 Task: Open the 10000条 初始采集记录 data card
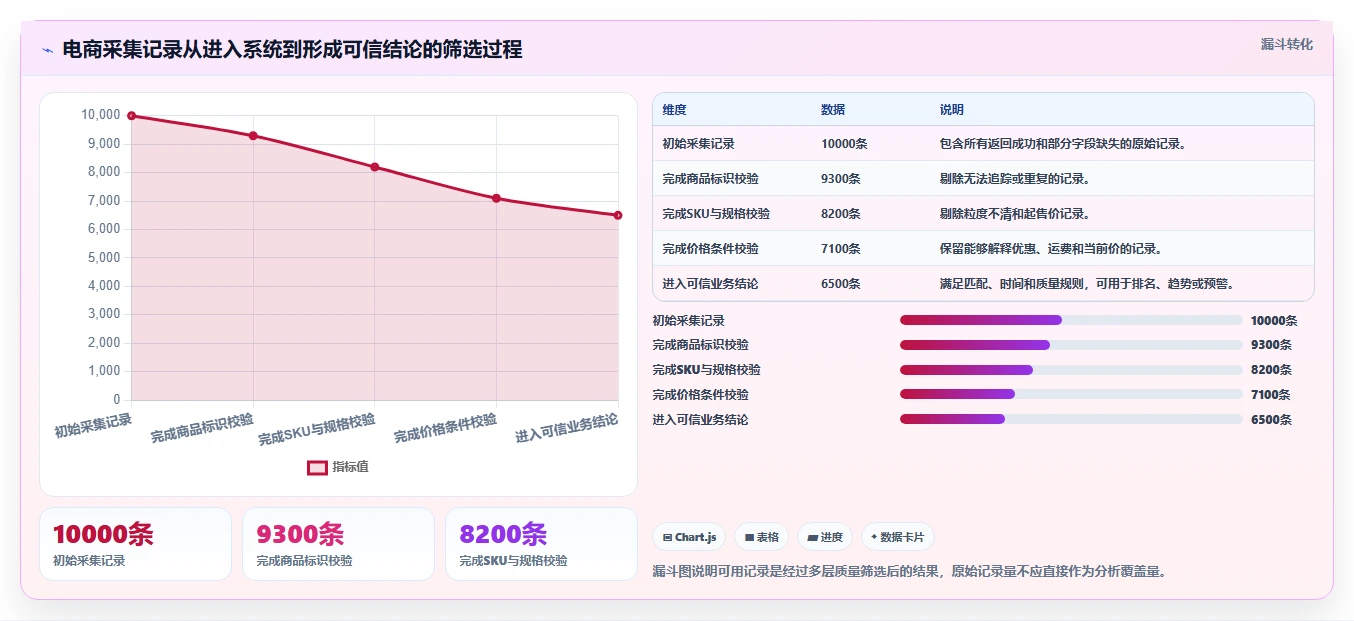tap(135, 544)
